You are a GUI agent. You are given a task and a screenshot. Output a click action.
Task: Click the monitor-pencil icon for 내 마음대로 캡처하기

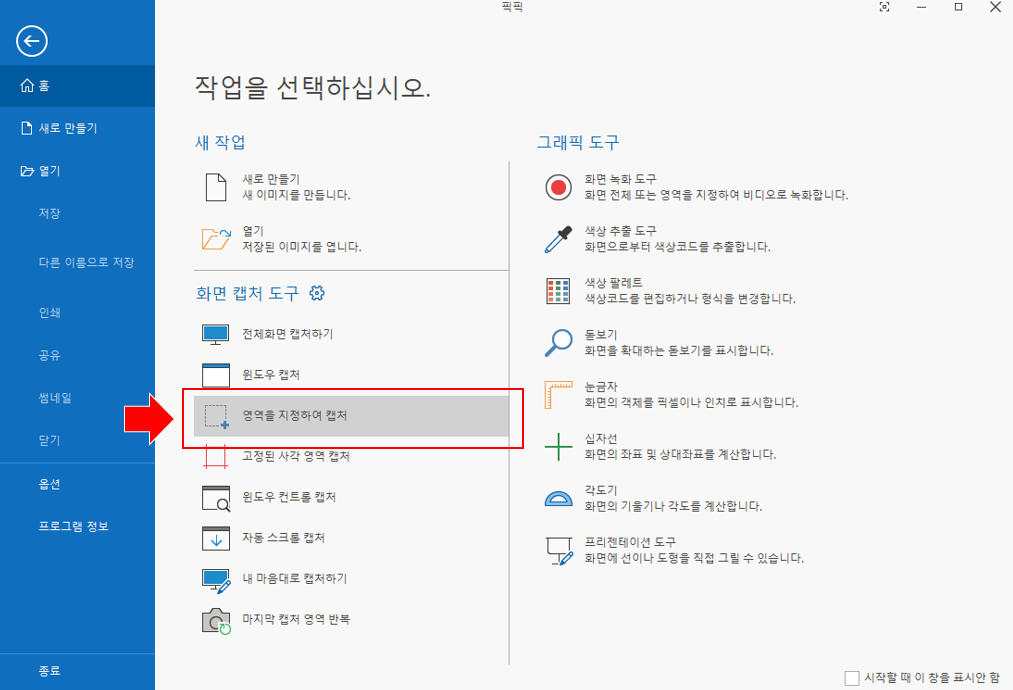click(x=216, y=580)
